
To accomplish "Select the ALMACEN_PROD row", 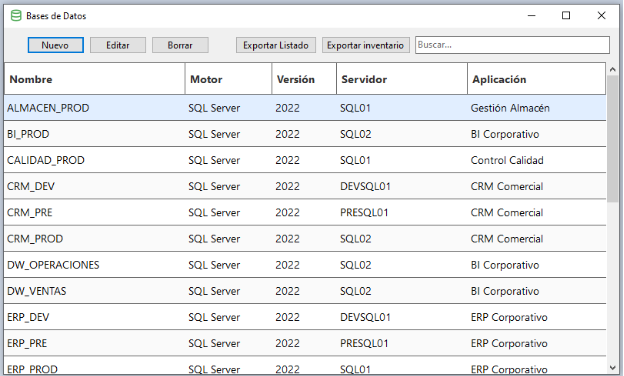I will click(x=305, y=108).
